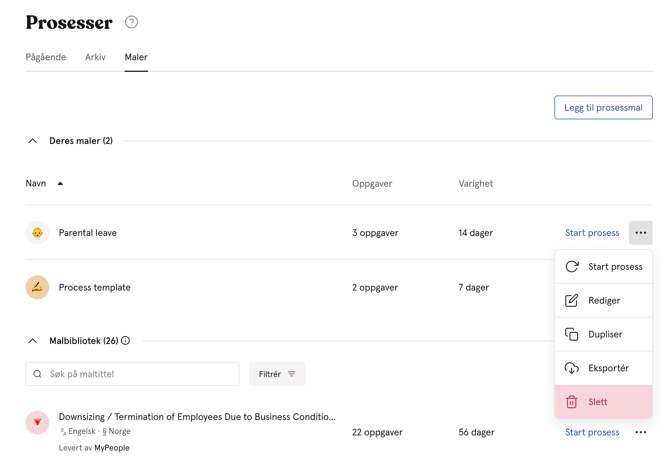This screenshot has width=670, height=463.
Task: Open the Parental leave template name
Action: (x=88, y=233)
